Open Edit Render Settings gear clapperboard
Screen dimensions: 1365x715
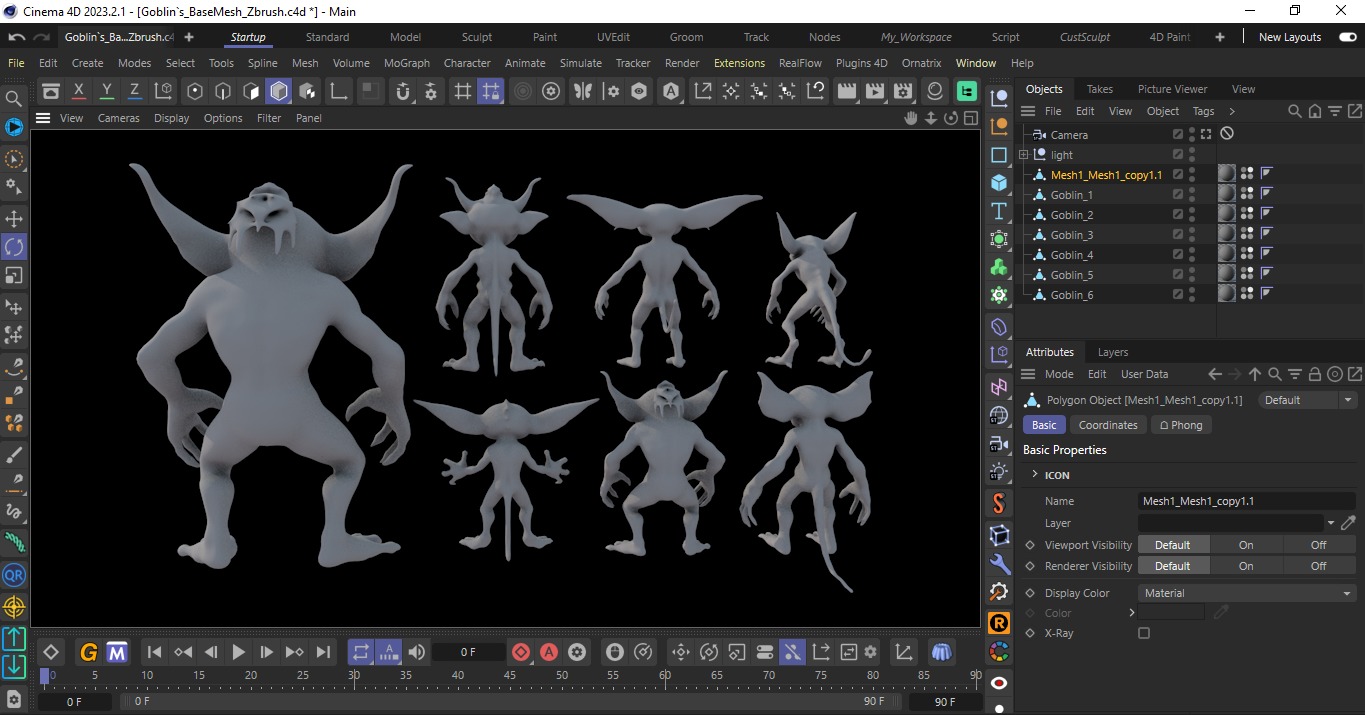coord(903,91)
